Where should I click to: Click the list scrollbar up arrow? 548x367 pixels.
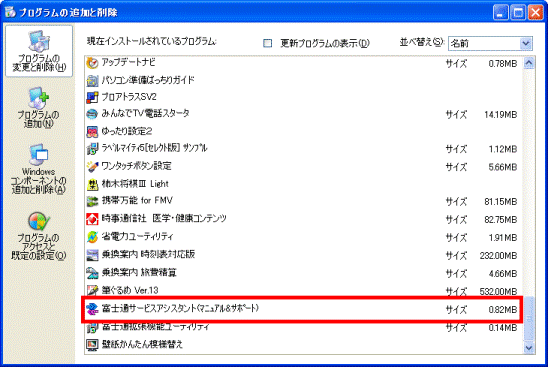pyautogui.click(x=529, y=63)
